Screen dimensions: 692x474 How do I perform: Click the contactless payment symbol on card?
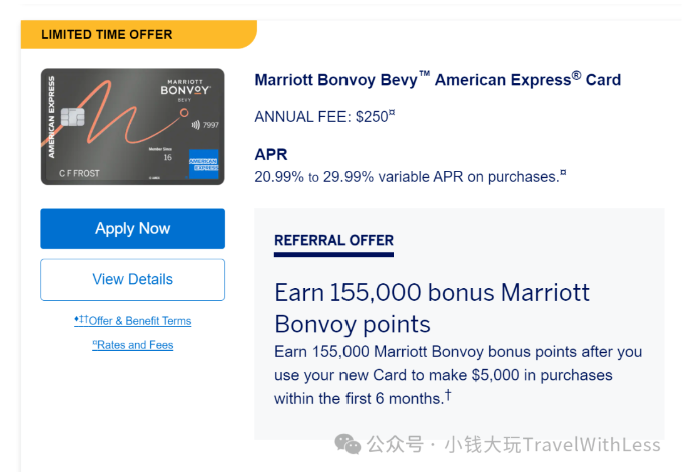coord(194,125)
